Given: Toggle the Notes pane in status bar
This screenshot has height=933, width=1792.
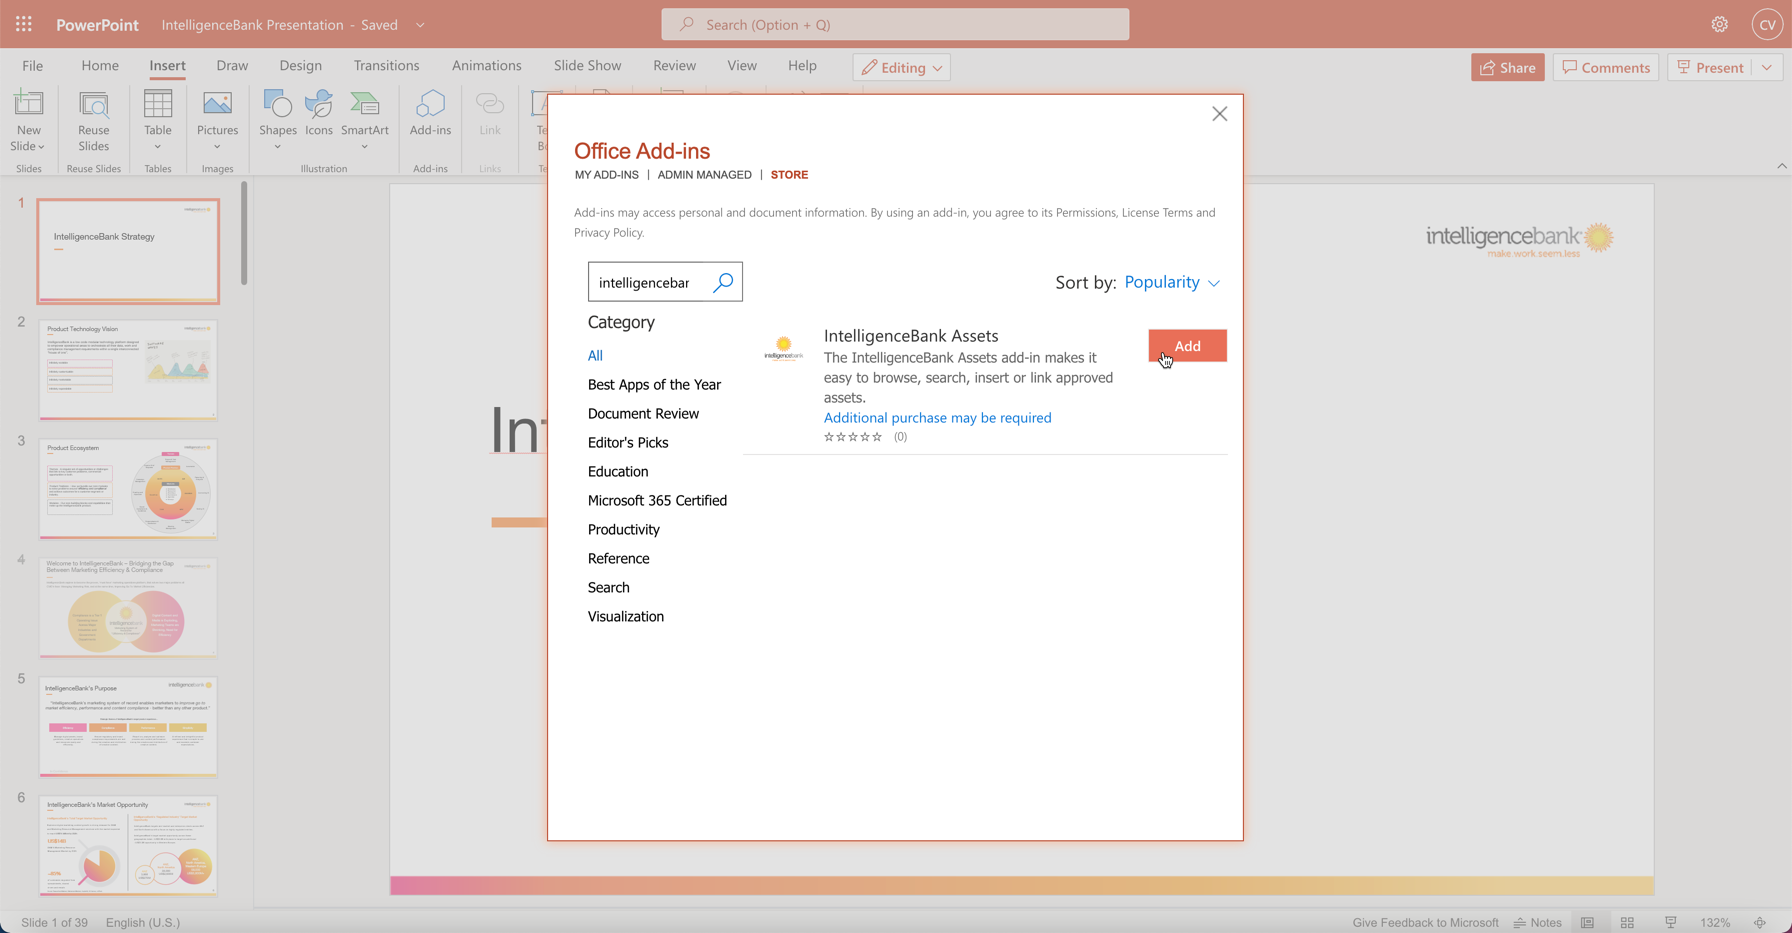Looking at the screenshot, I should point(1537,922).
